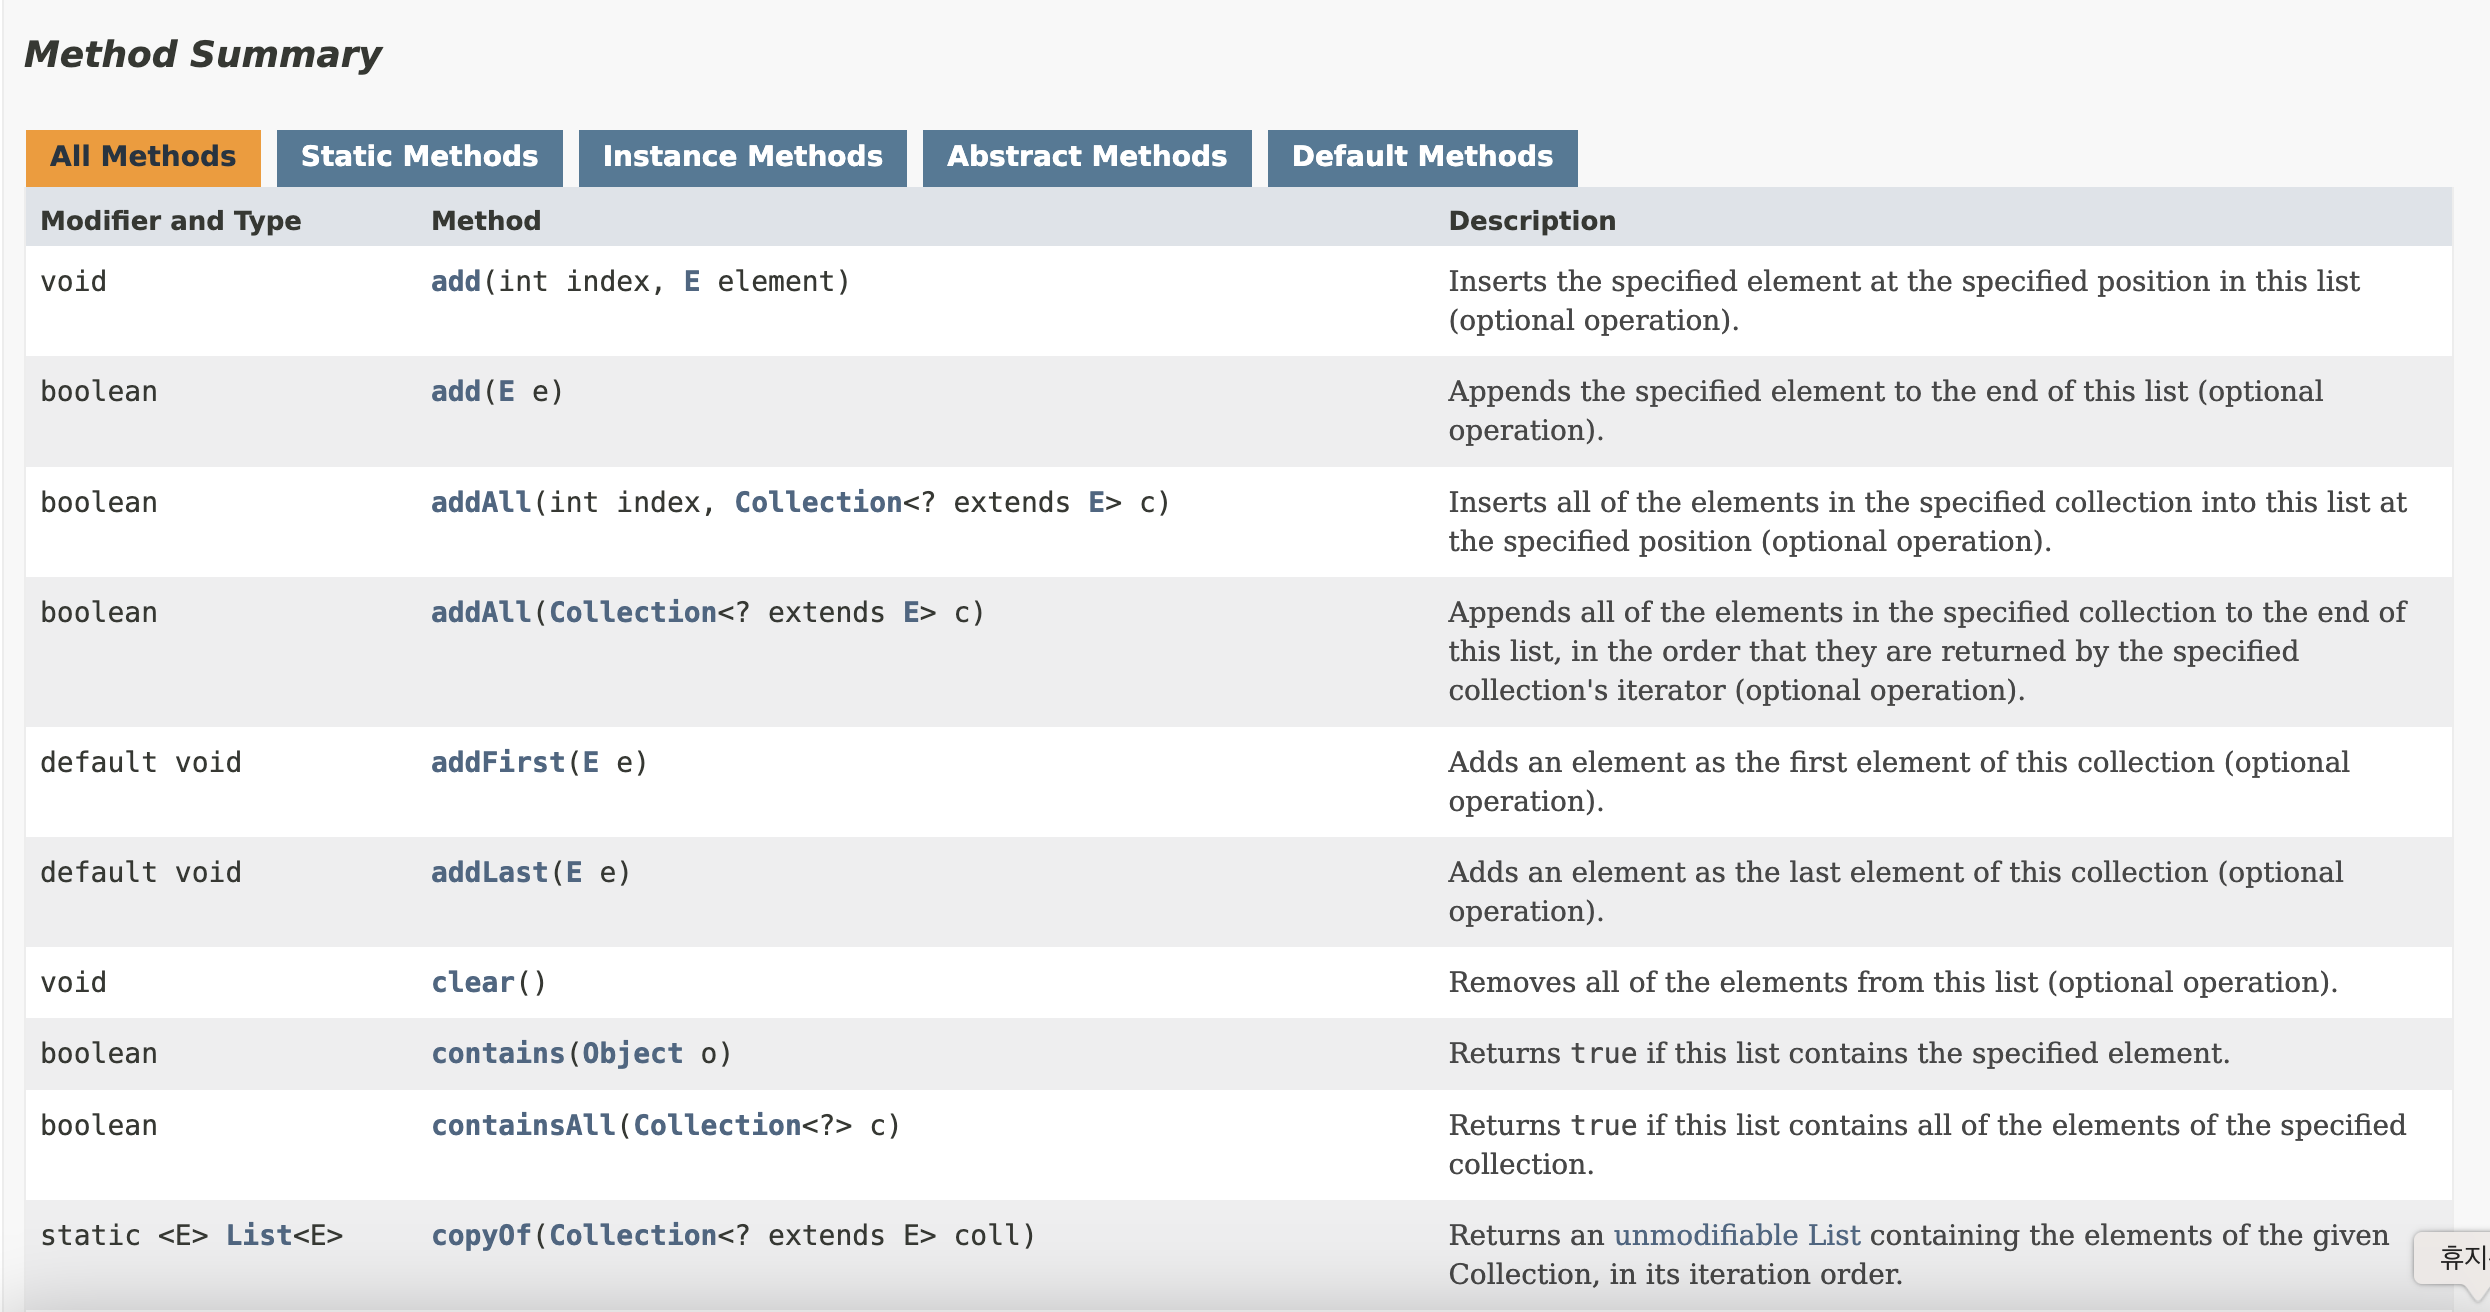The width and height of the screenshot is (2490, 1312).
Task: Show the Abstract Methods tab
Action: [x=1086, y=157]
